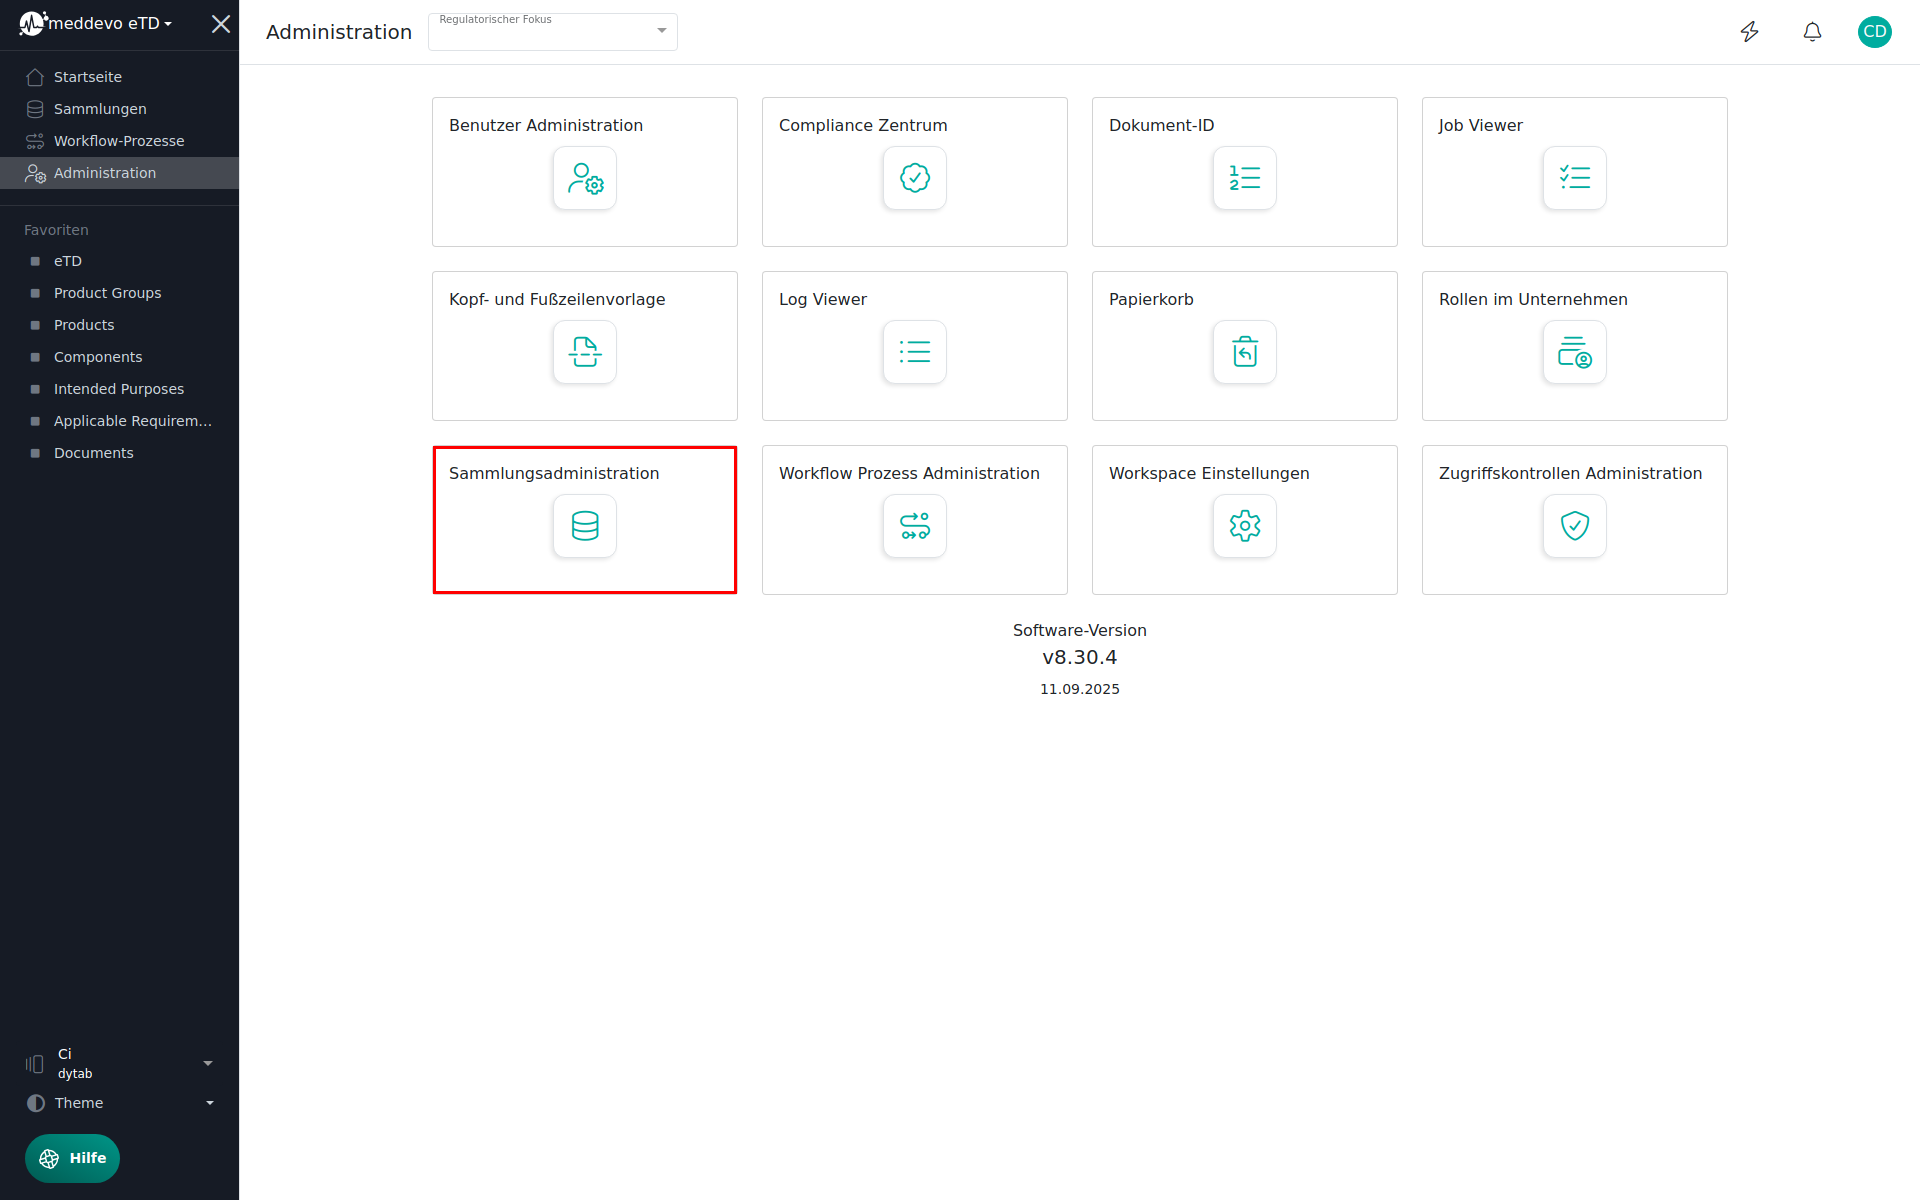
Task: Close the sidebar with the X icon
Action: click(x=221, y=24)
